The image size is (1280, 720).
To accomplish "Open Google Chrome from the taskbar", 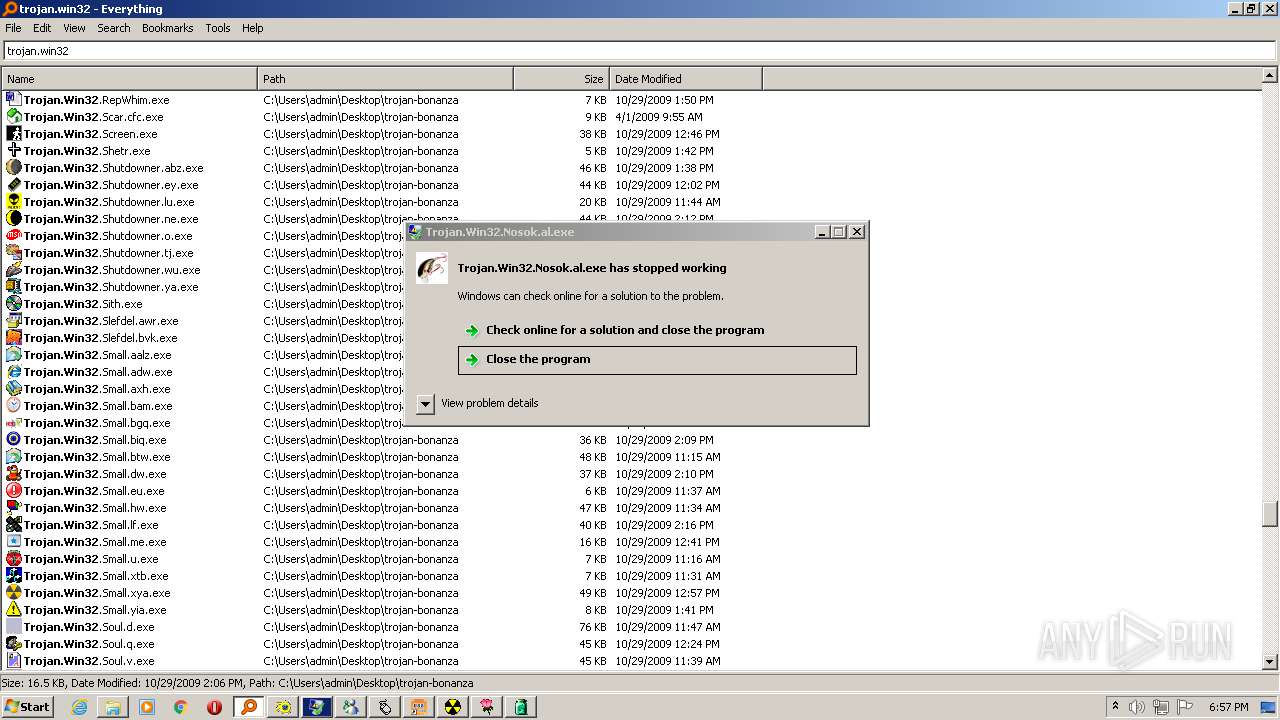I will pyautogui.click(x=181, y=707).
